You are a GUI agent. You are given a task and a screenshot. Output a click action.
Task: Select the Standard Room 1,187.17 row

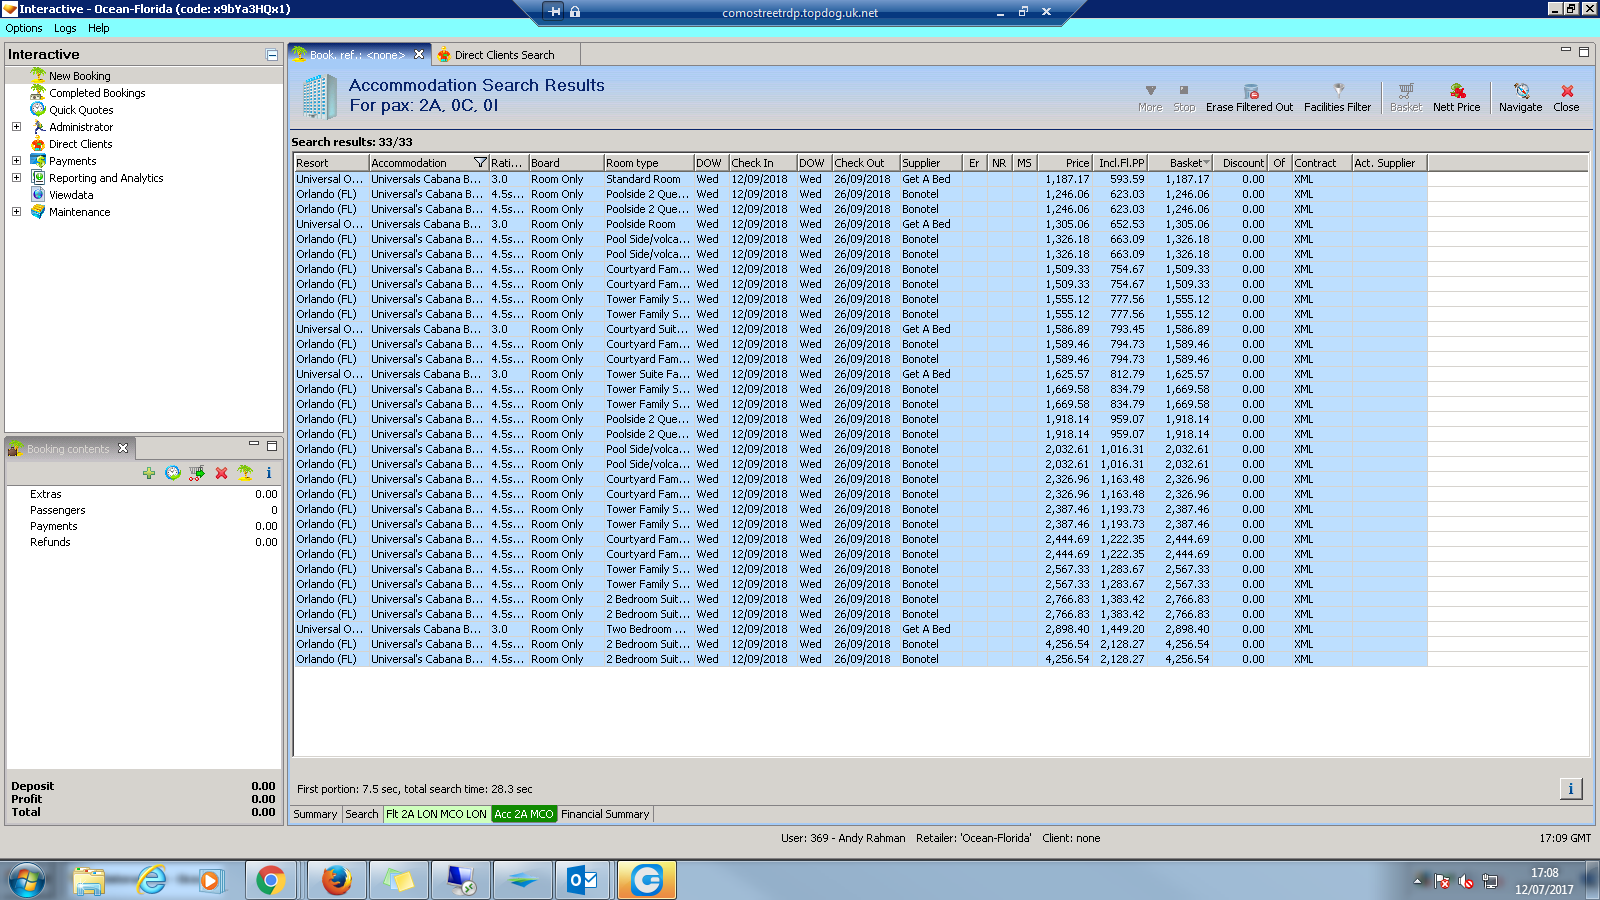click(860, 179)
